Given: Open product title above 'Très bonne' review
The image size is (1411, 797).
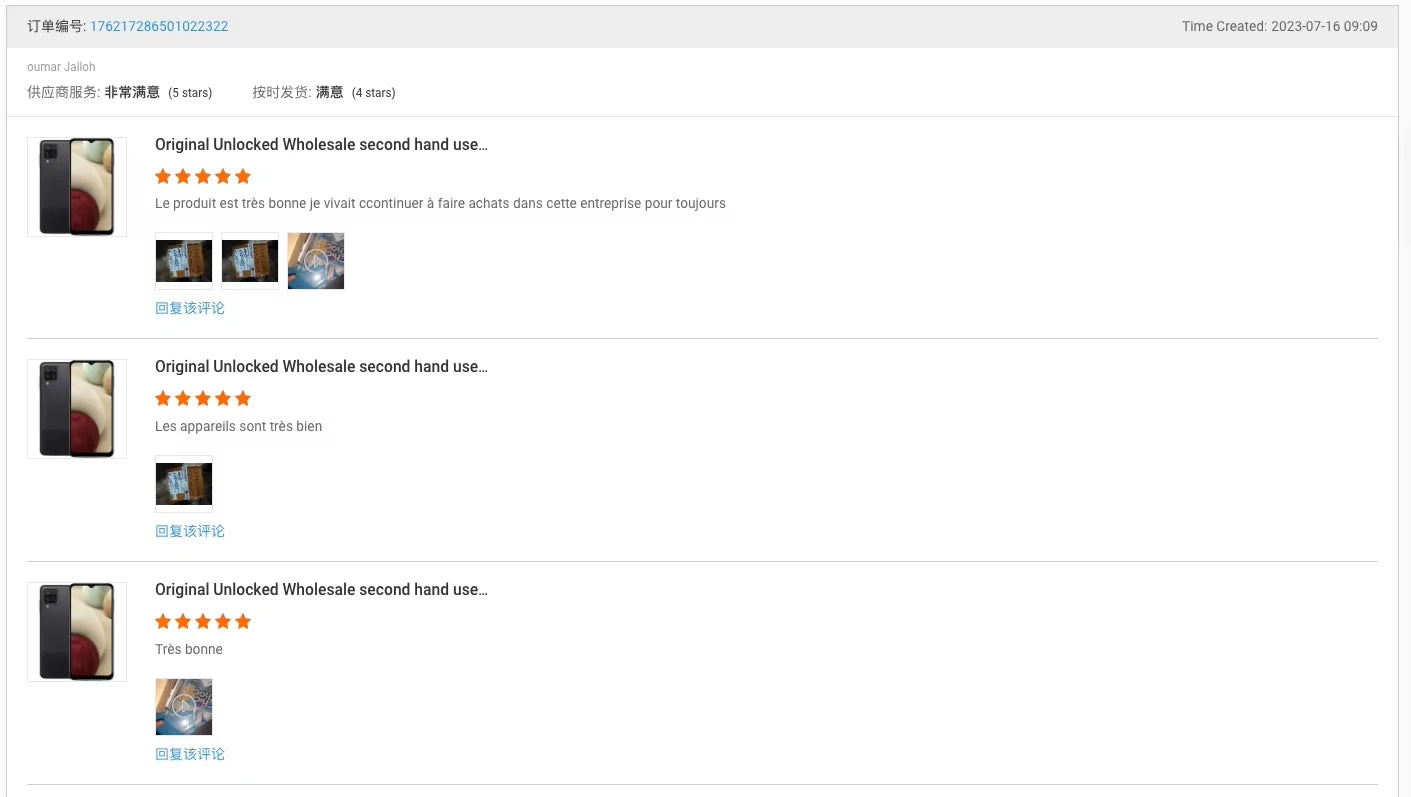Looking at the screenshot, I should click(x=321, y=590).
